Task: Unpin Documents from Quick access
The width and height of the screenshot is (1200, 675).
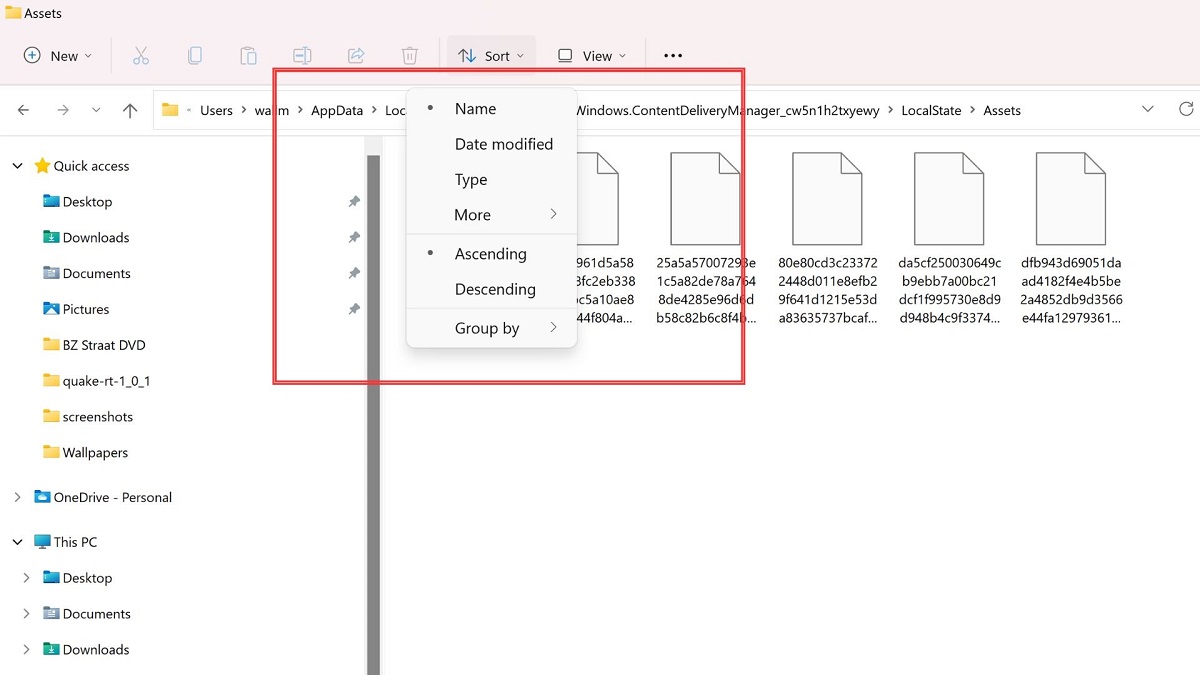Action: [x=353, y=273]
